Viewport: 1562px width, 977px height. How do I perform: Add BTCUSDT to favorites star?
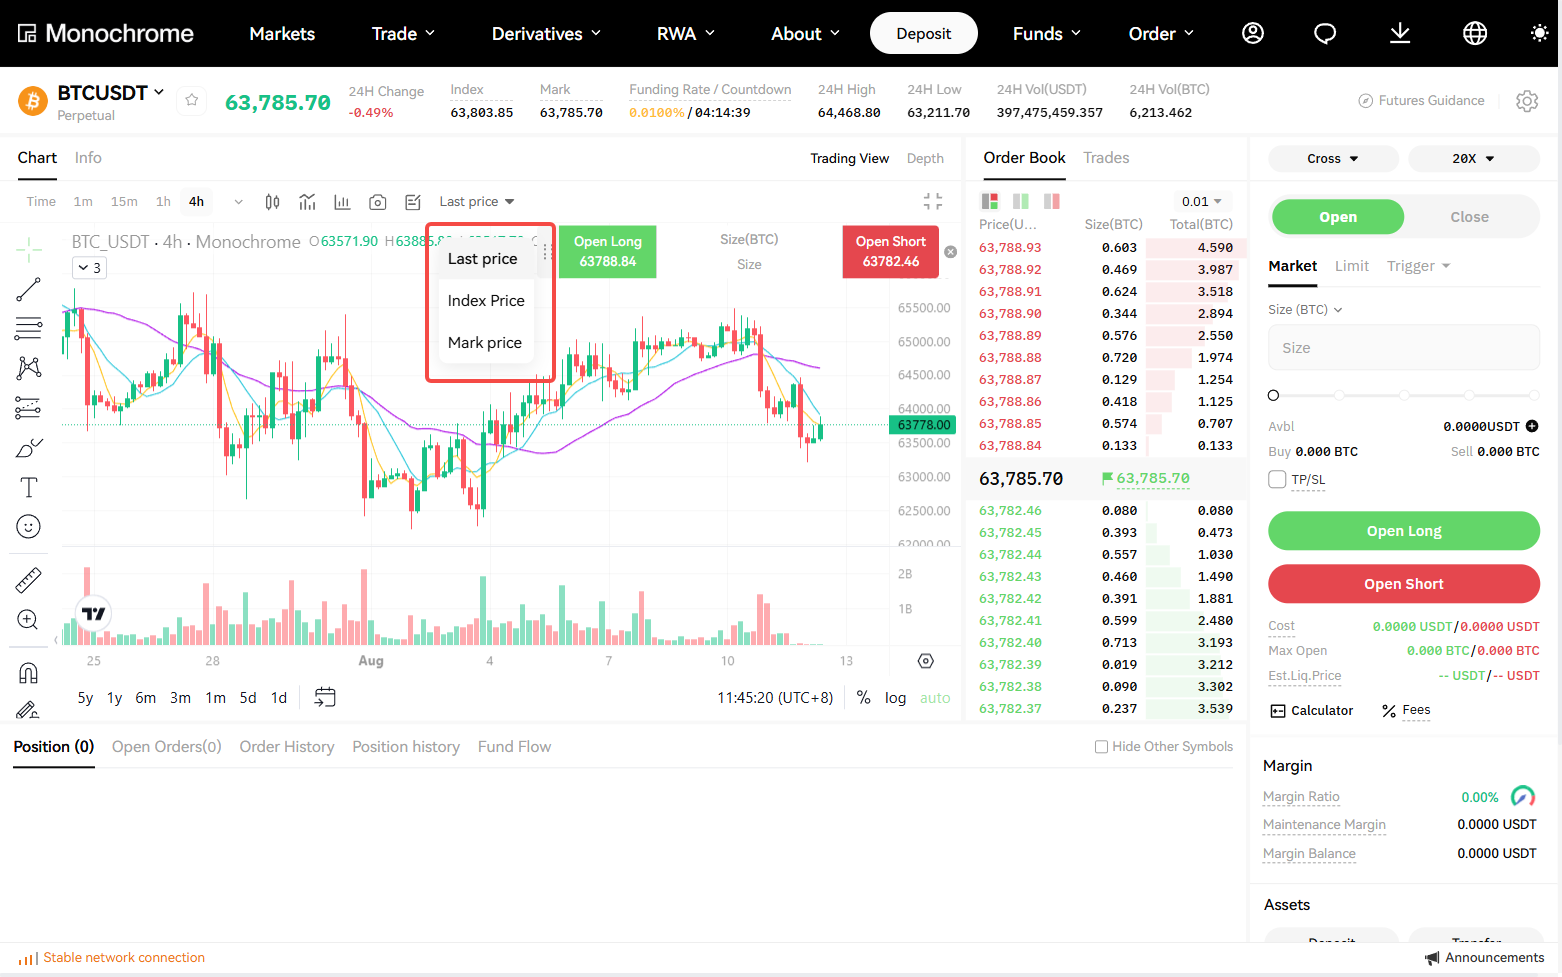pos(192,100)
